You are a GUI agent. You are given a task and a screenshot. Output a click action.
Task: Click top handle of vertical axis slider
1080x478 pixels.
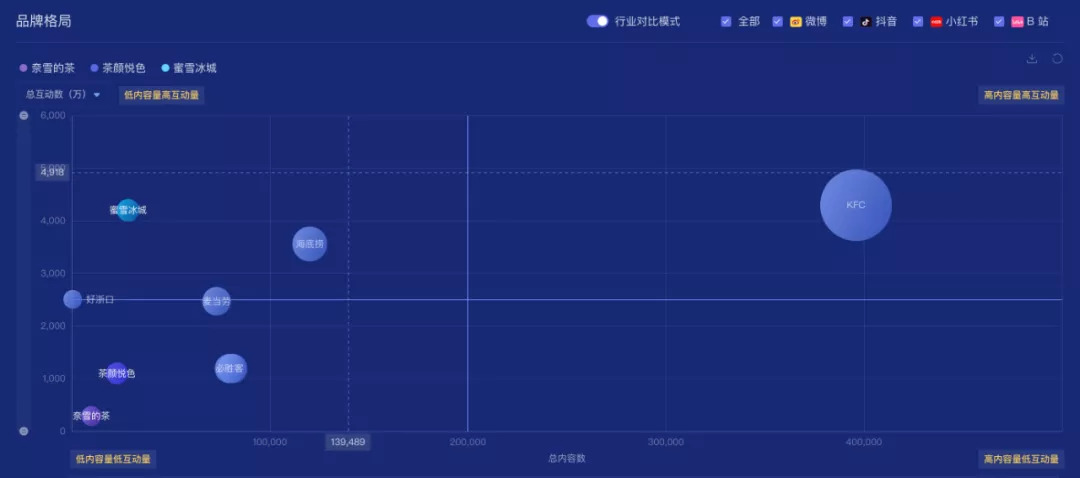(24, 116)
